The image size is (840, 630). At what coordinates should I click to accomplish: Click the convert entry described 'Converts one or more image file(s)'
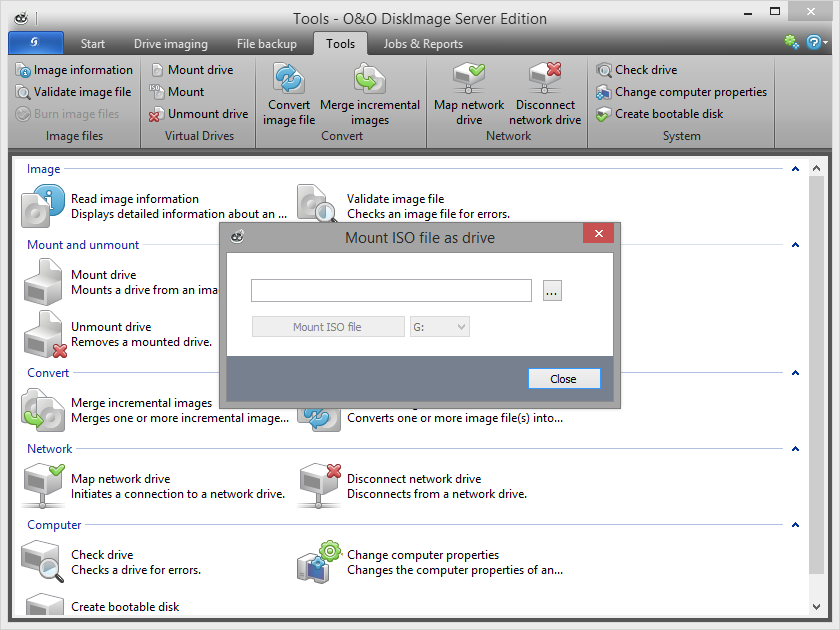pyautogui.click(x=430, y=418)
